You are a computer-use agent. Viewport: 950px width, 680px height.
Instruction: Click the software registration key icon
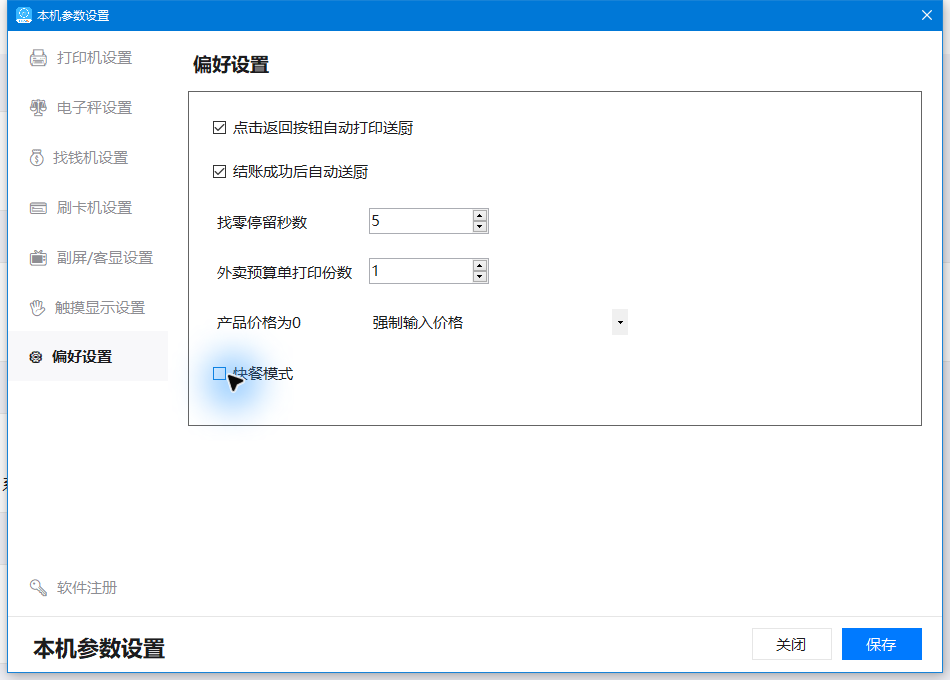[x=38, y=587]
